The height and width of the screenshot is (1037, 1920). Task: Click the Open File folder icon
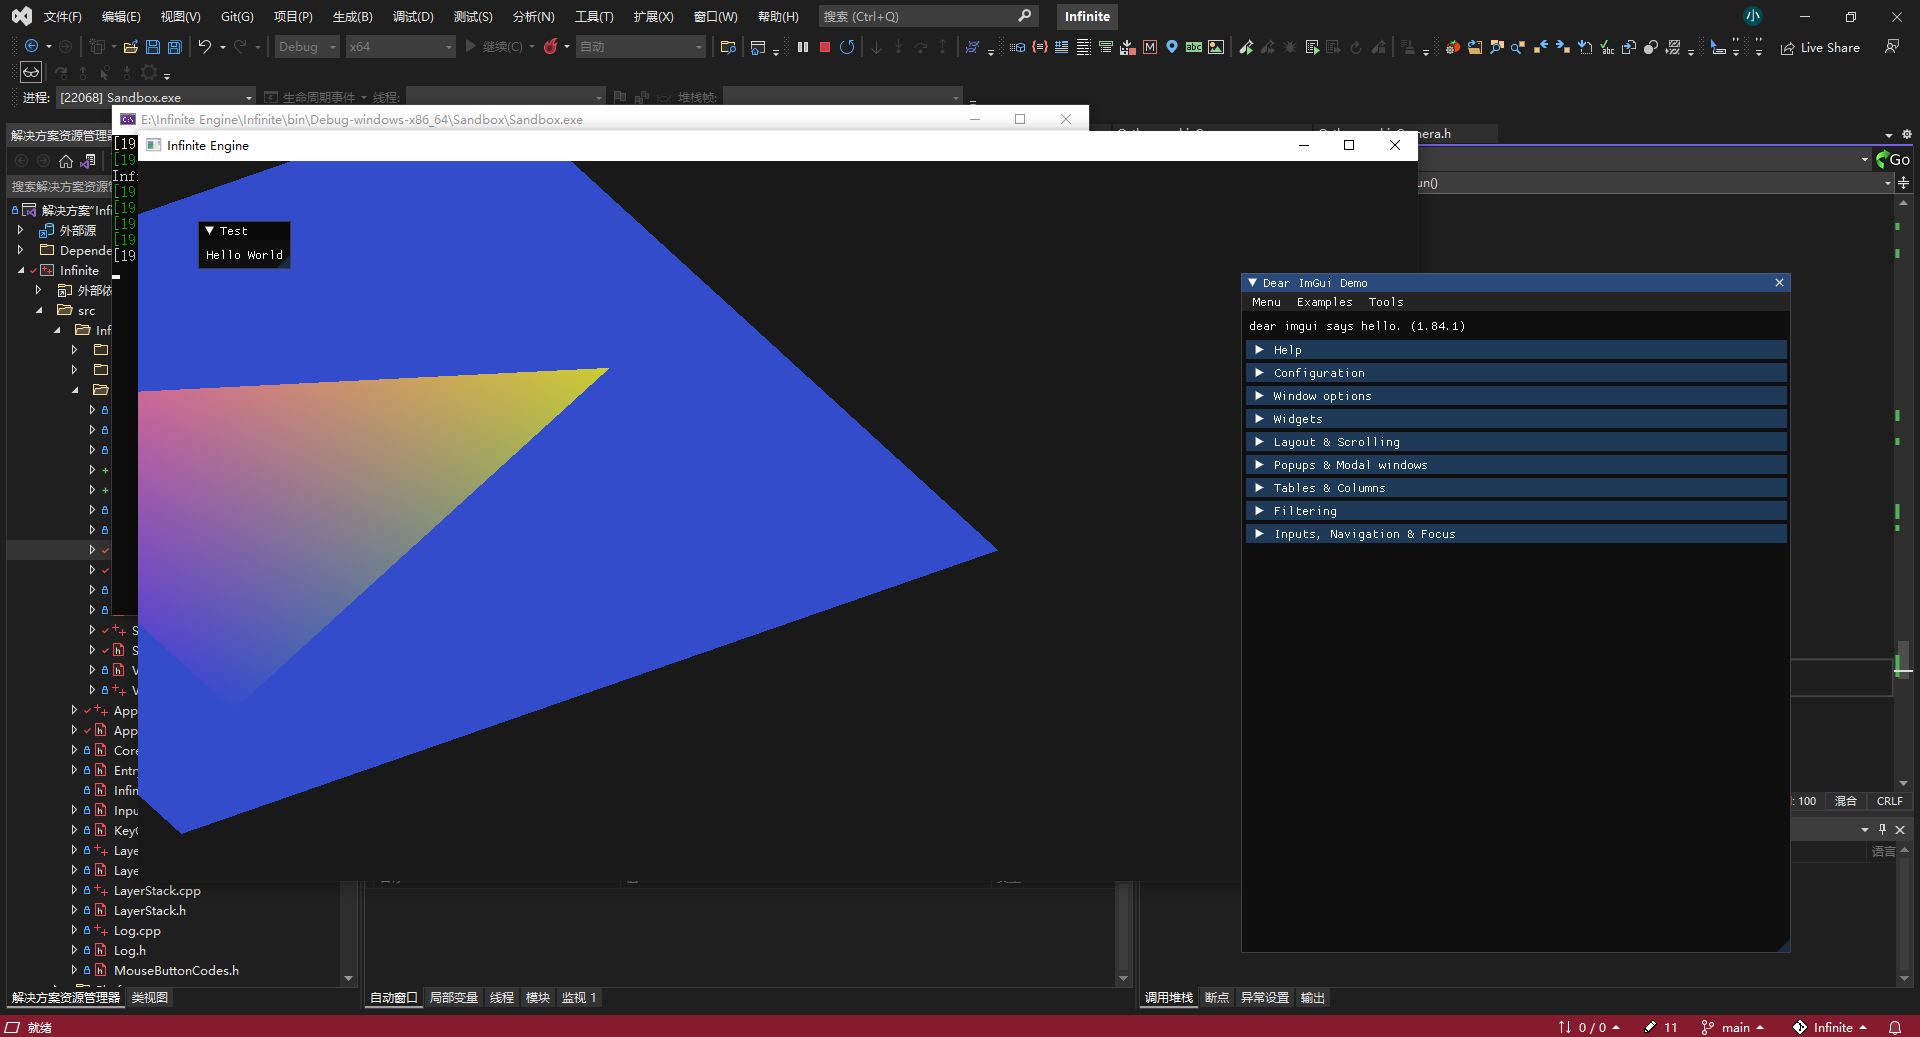[131, 47]
